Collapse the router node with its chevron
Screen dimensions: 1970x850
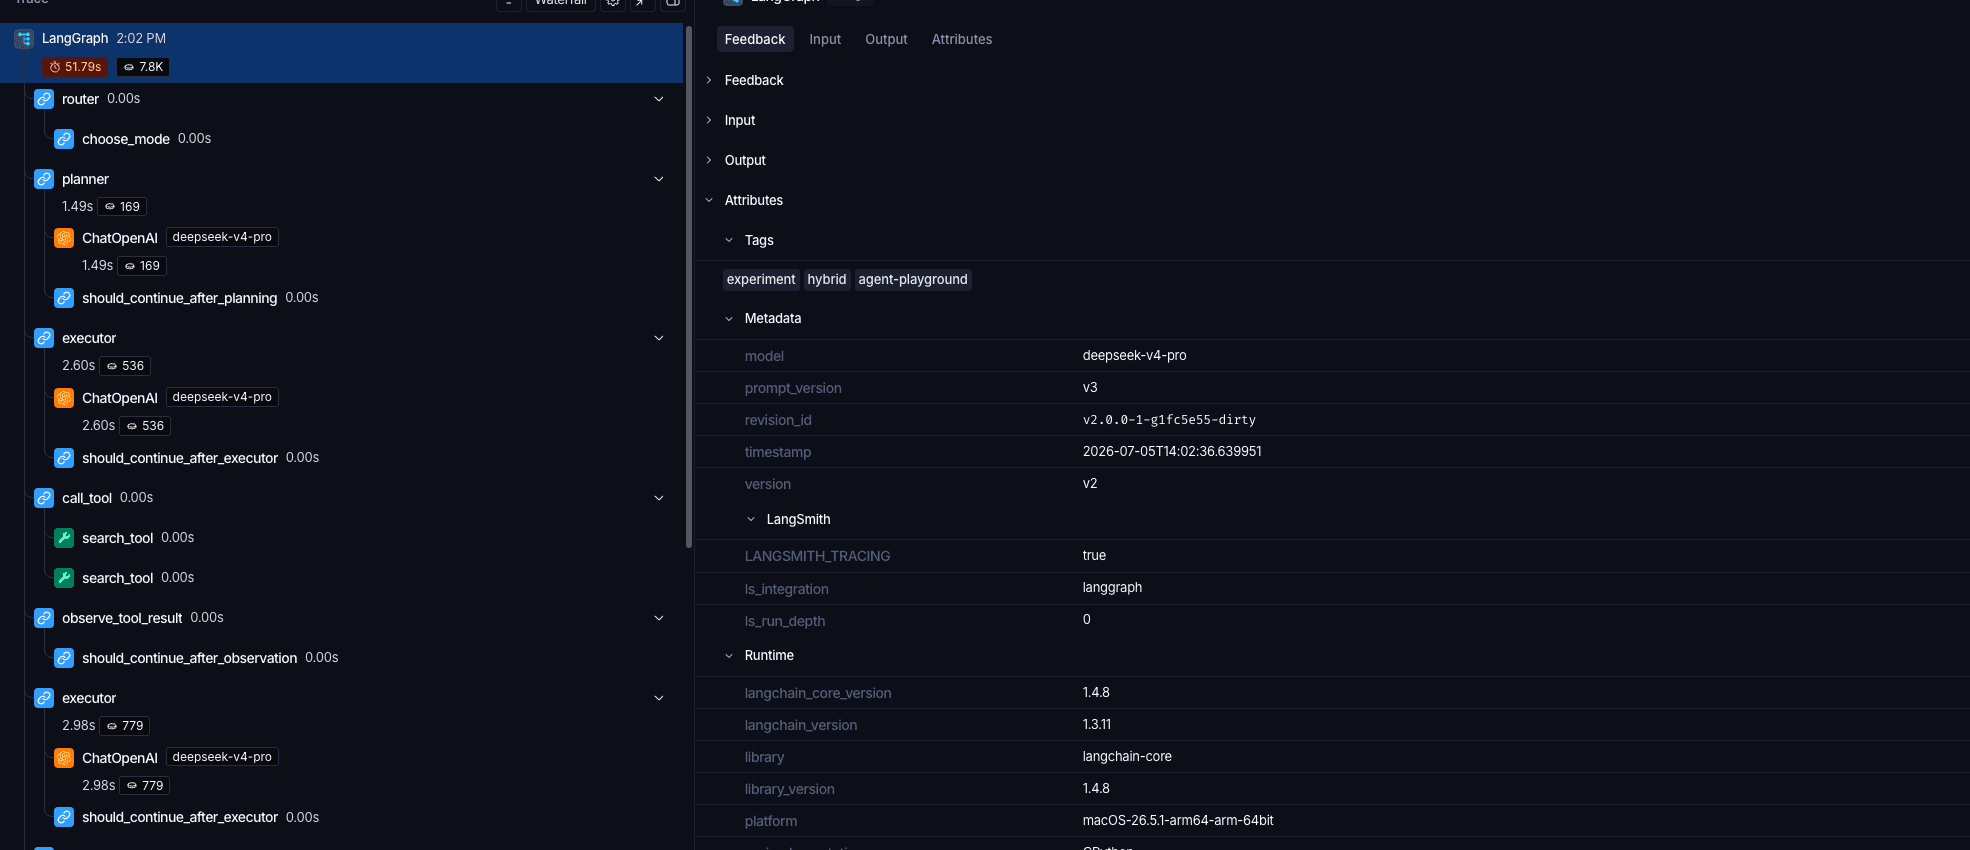coord(659,99)
